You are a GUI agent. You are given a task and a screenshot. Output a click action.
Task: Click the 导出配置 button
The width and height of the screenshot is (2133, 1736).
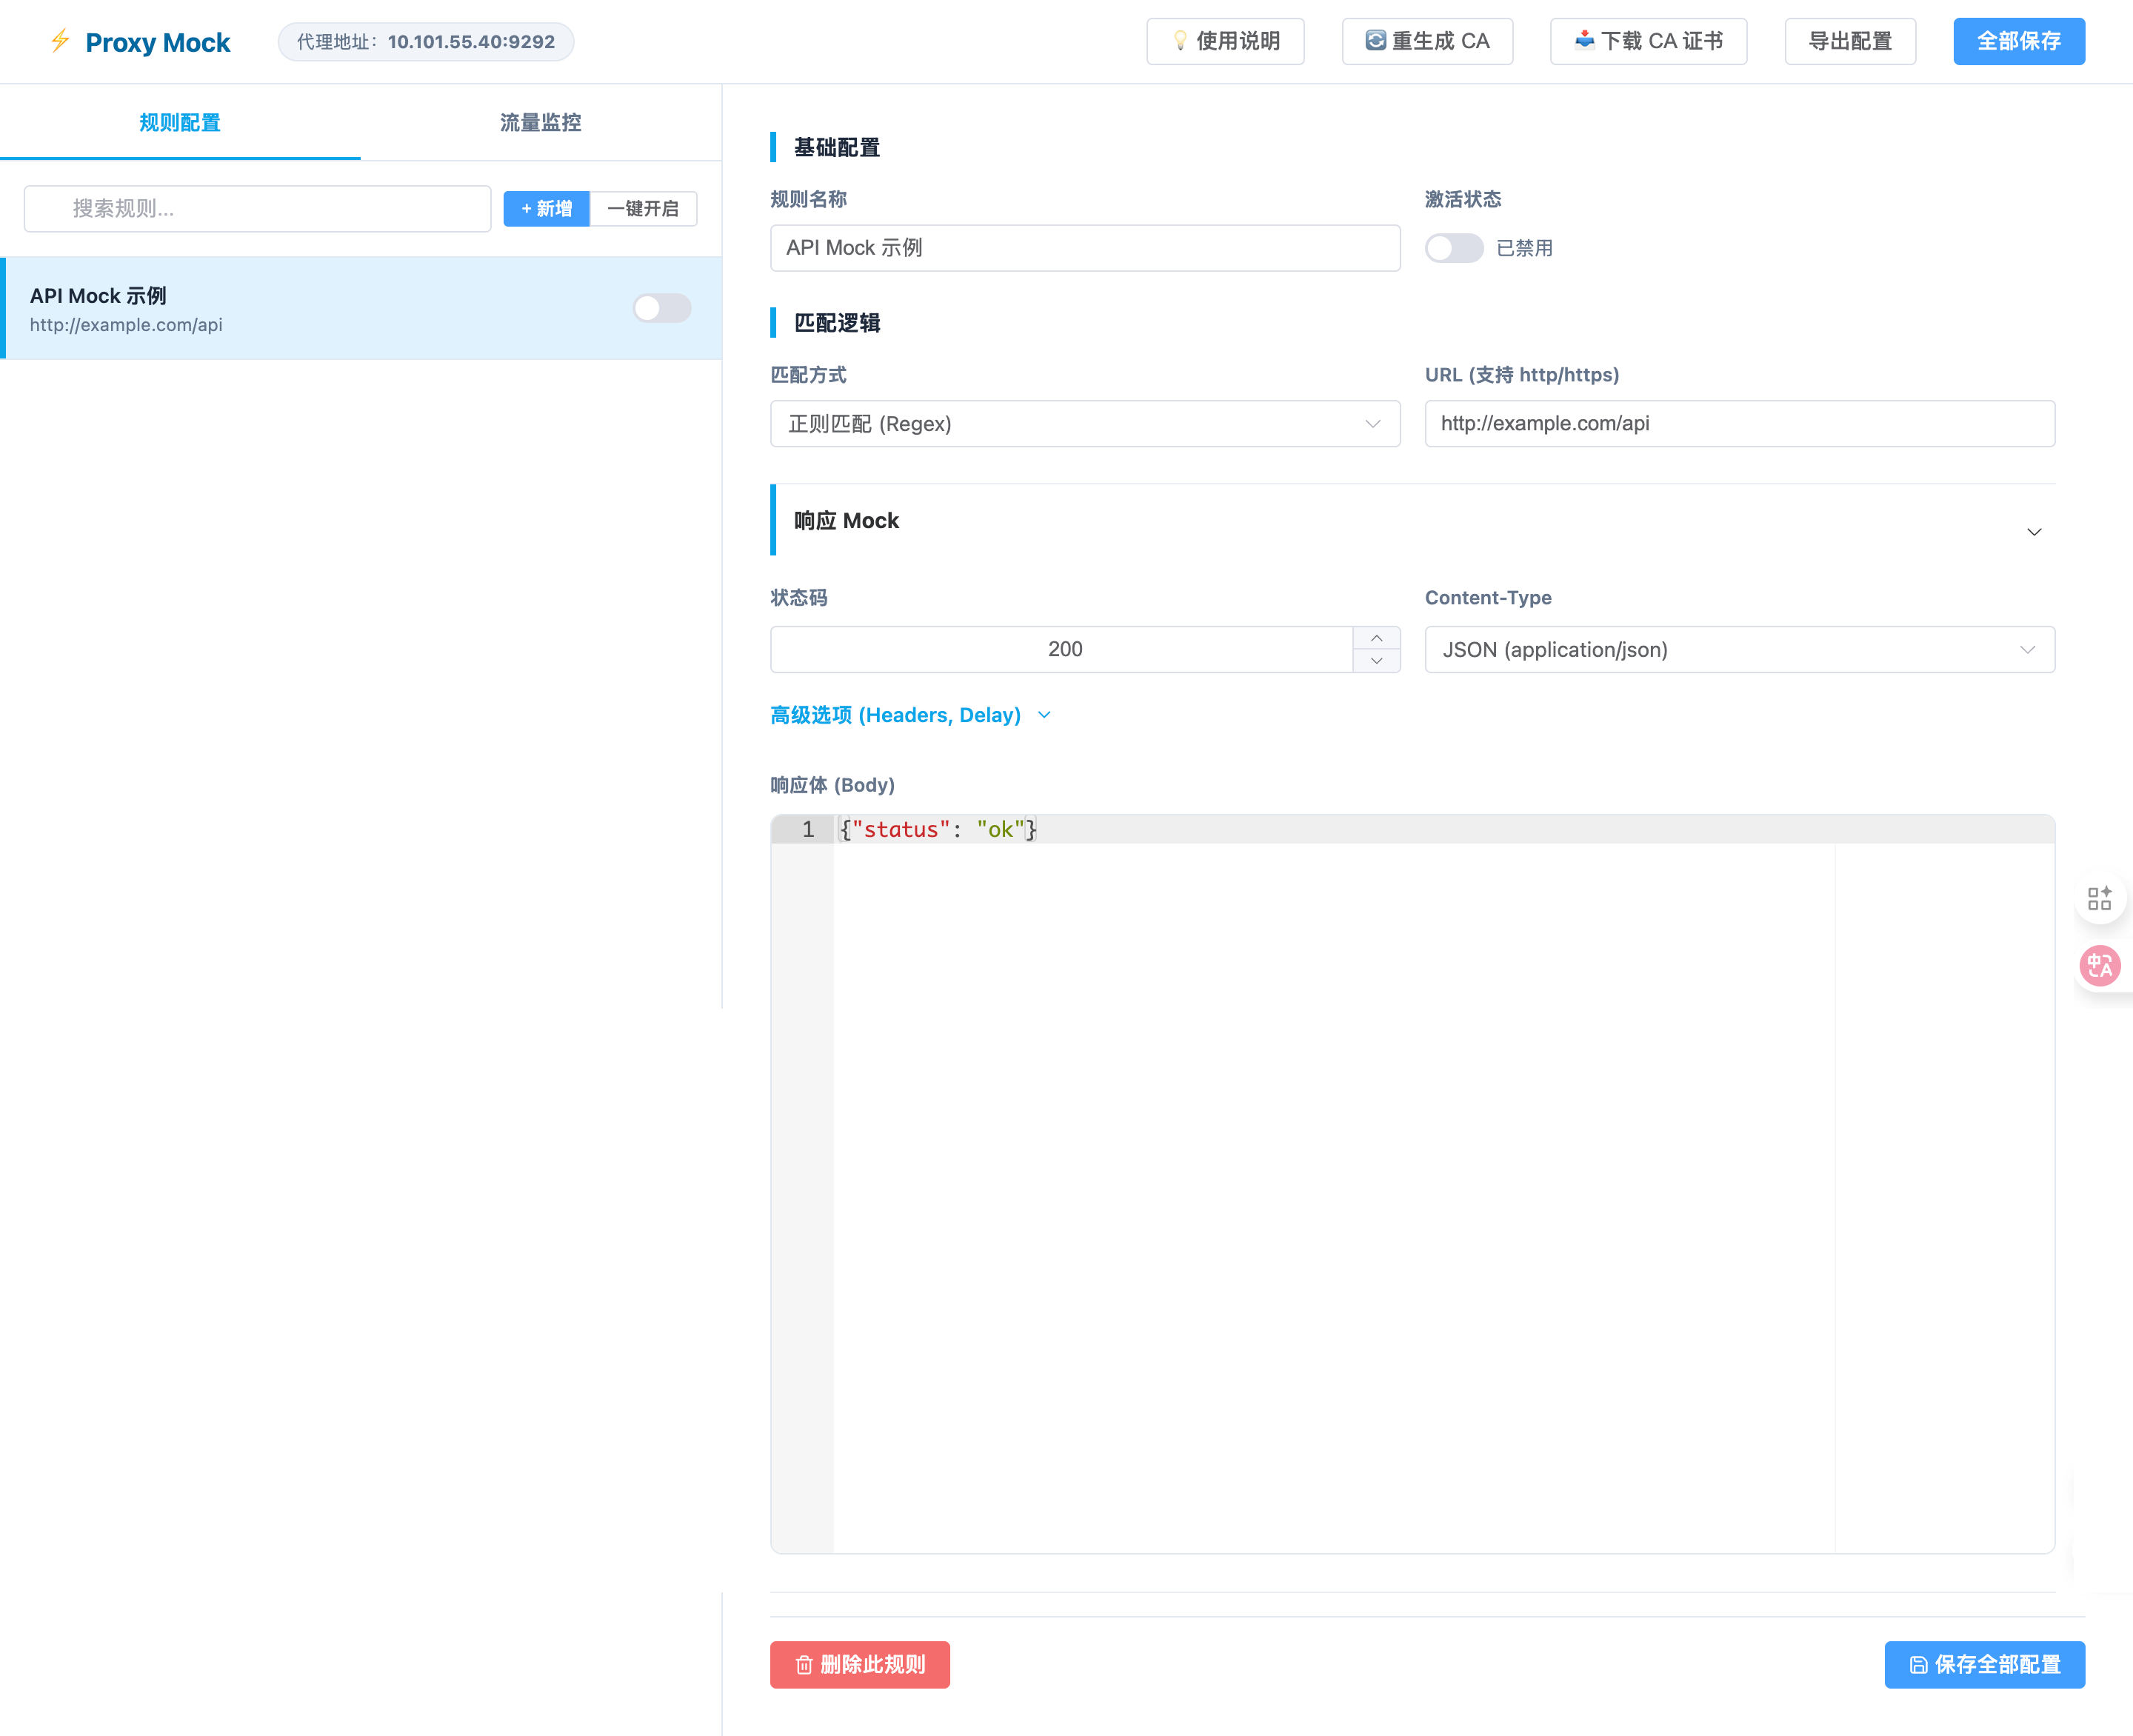pyautogui.click(x=1849, y=41)
